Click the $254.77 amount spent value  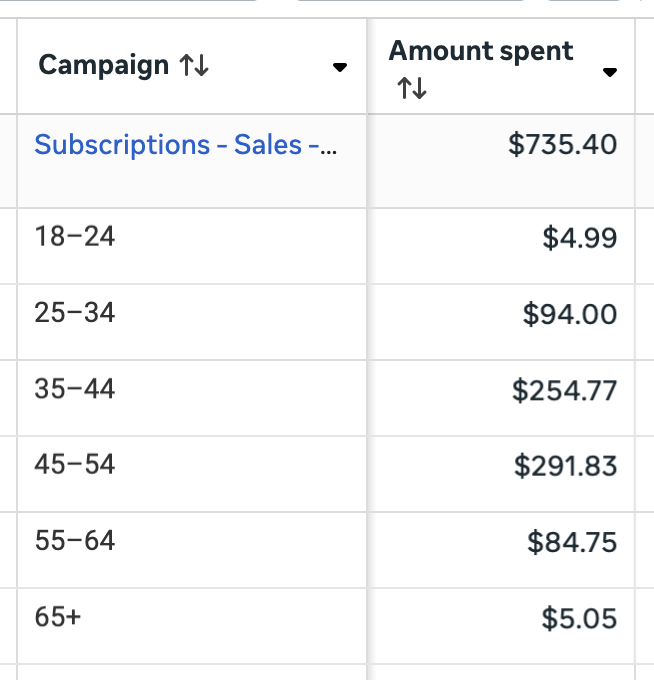[564, 390]
